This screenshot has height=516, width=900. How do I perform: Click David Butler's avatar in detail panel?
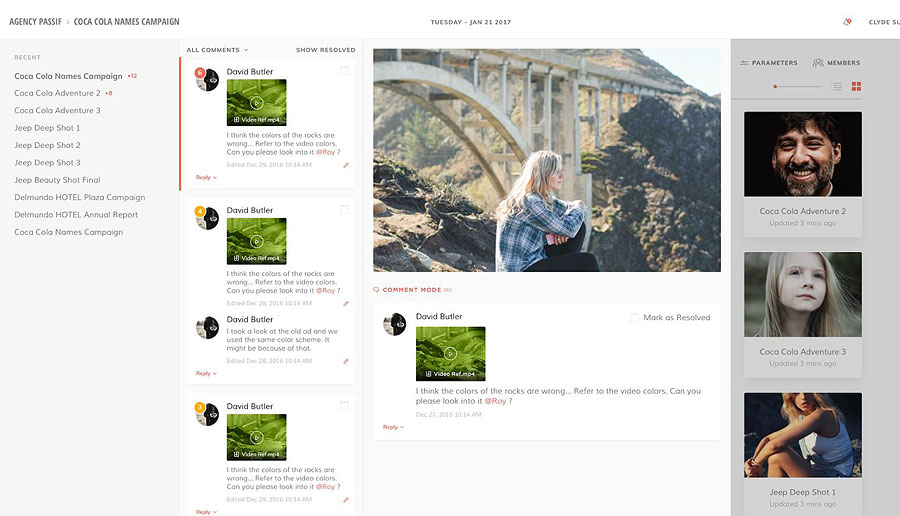point(395,324)
